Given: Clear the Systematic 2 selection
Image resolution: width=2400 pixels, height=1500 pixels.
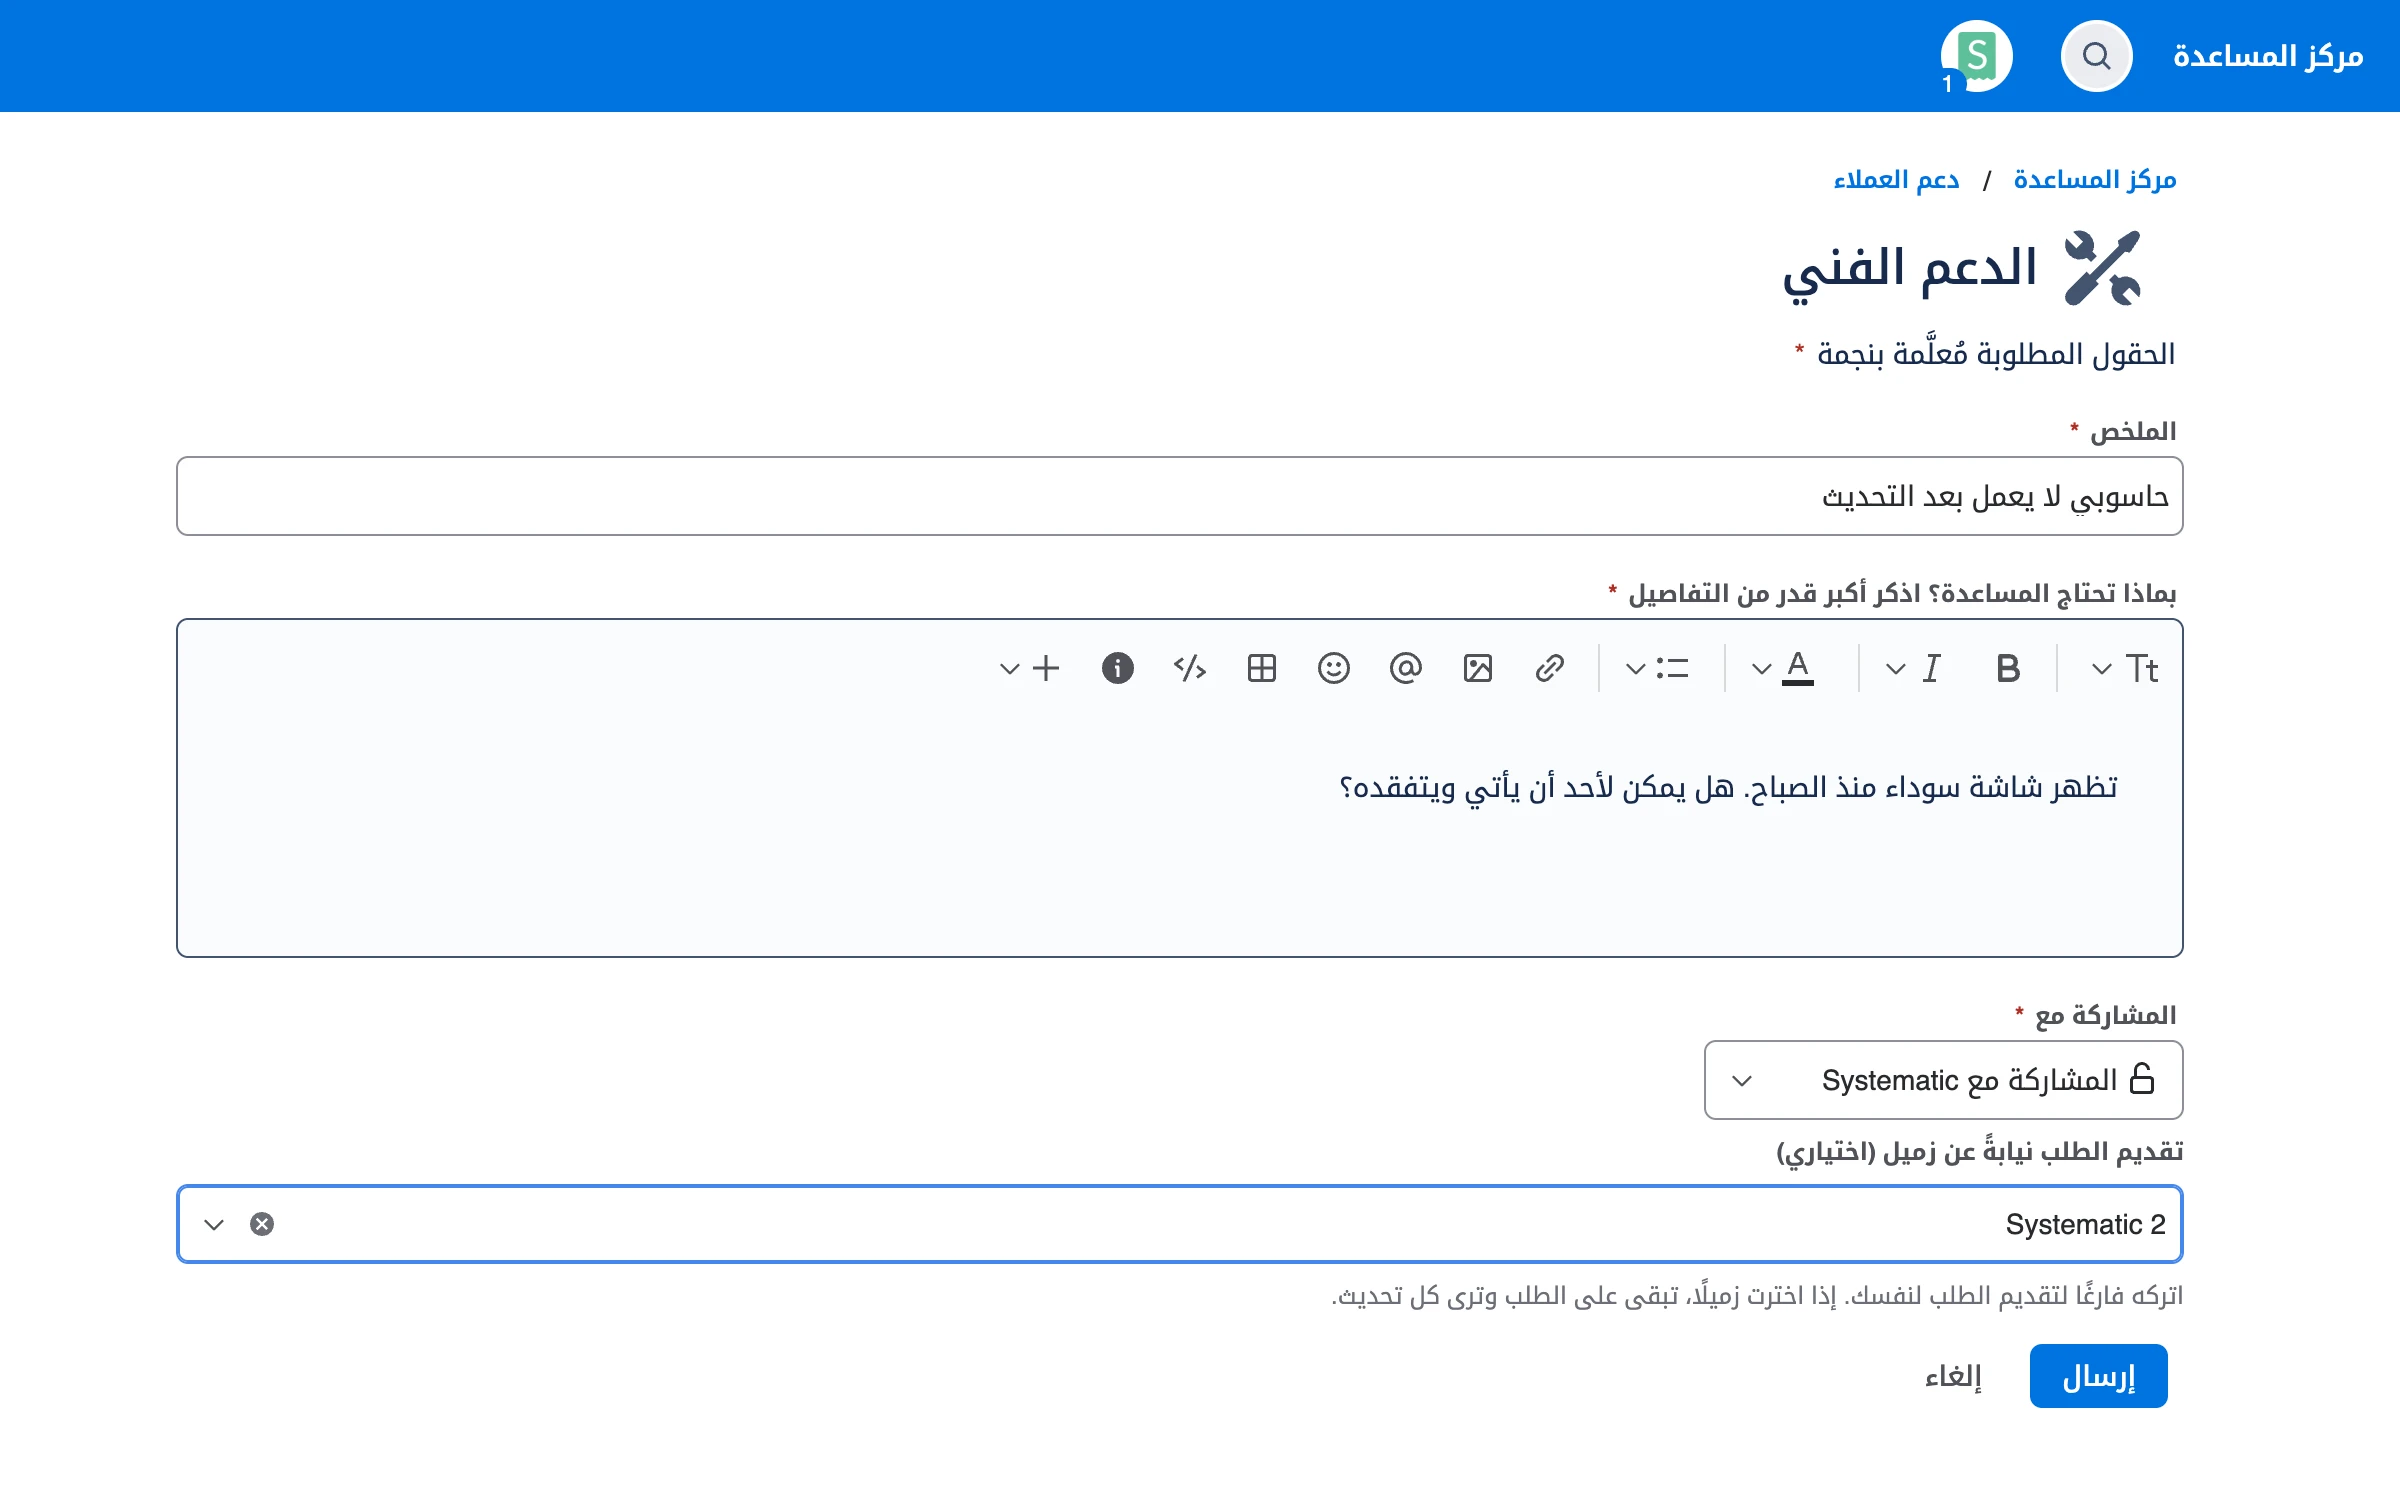Looking at the screenshot, I should [262, 1224].
